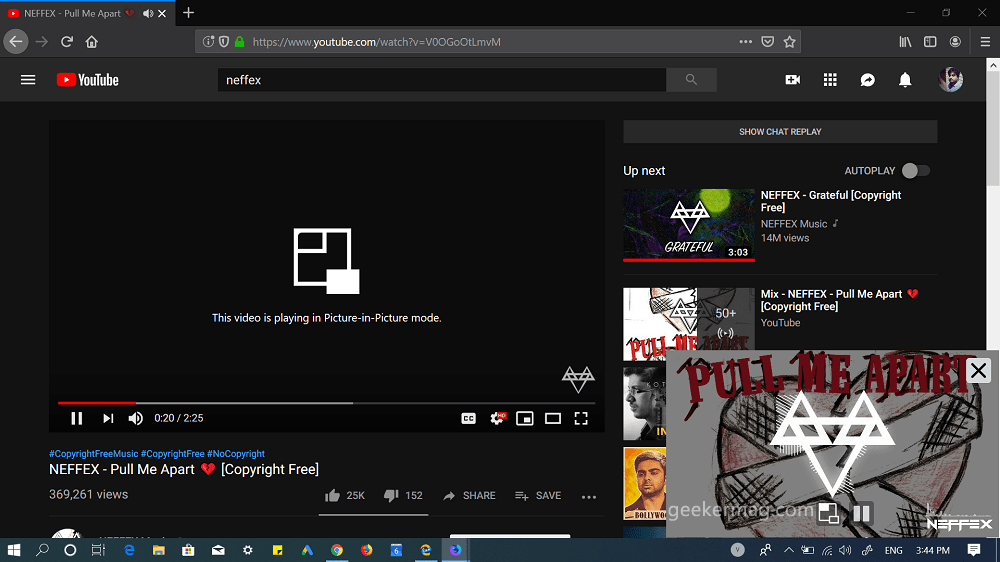
Task: Open player settings gear with HD badge
Action: (x=497, y=418)
